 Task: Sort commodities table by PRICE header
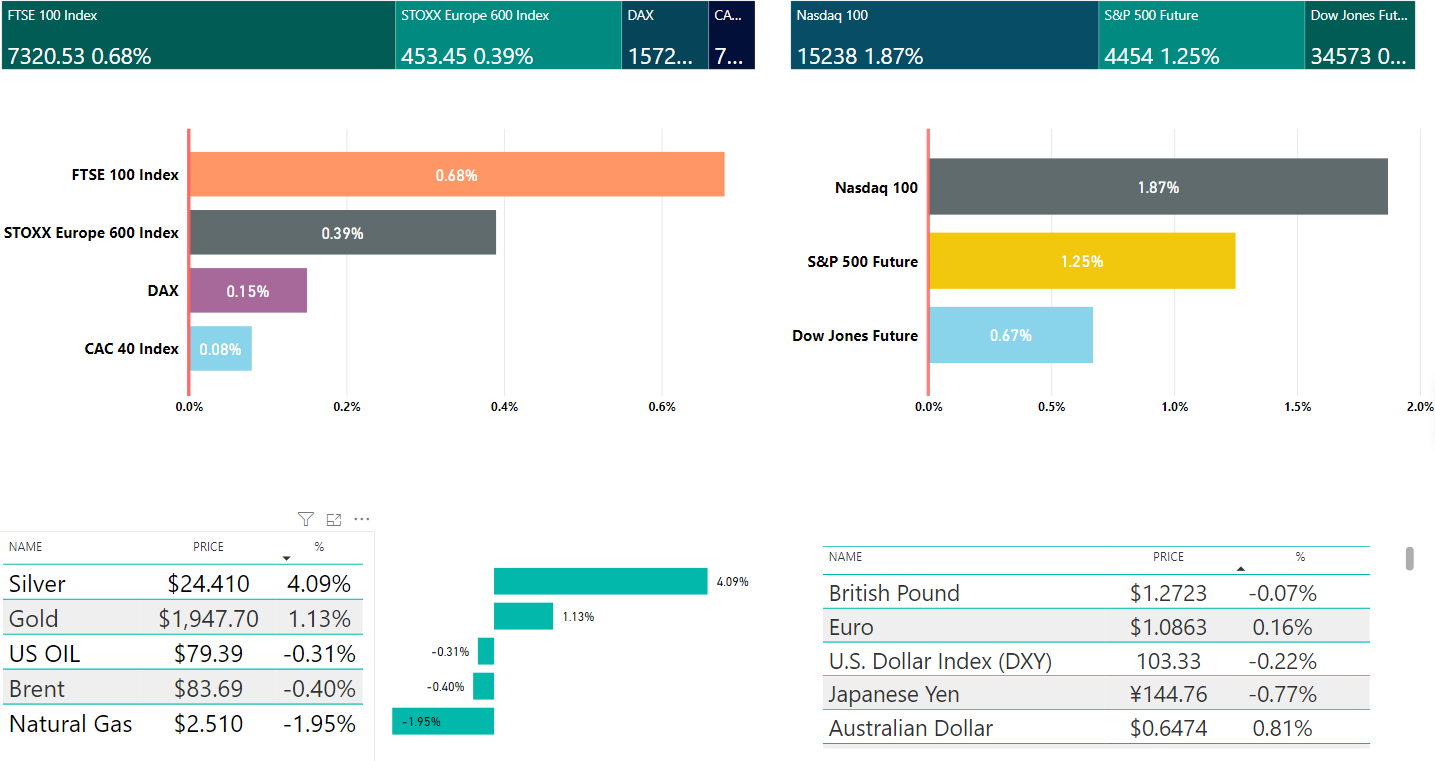click(x=209, y=547)
